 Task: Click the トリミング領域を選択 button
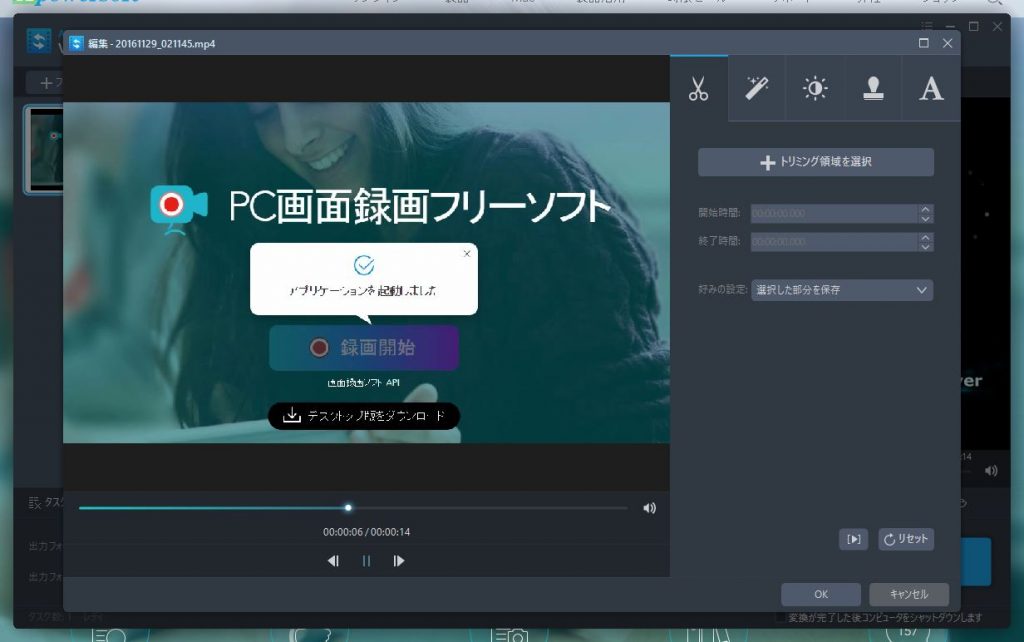815,162
